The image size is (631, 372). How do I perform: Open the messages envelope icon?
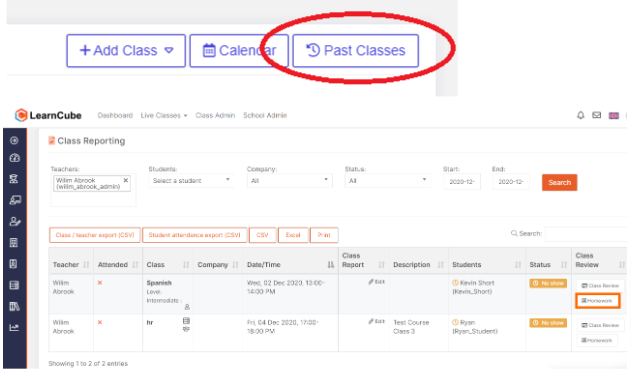point(596,115)
